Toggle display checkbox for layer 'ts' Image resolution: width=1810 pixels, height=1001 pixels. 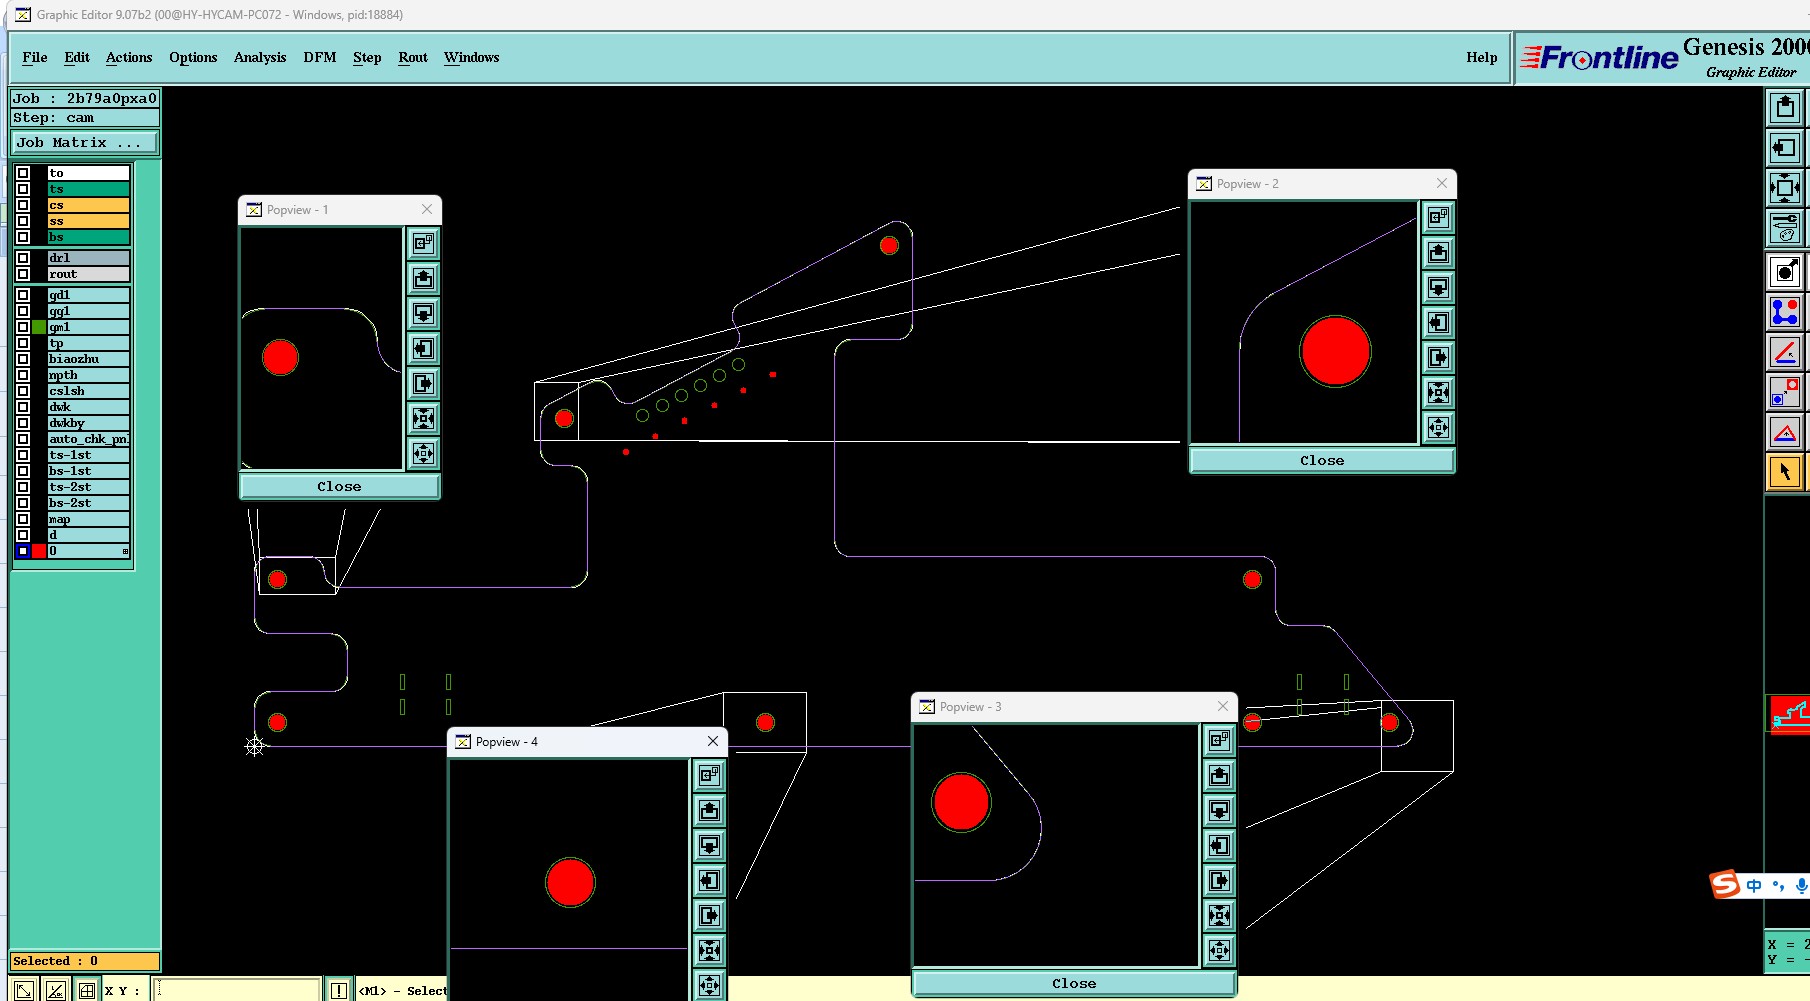[23, 189]
